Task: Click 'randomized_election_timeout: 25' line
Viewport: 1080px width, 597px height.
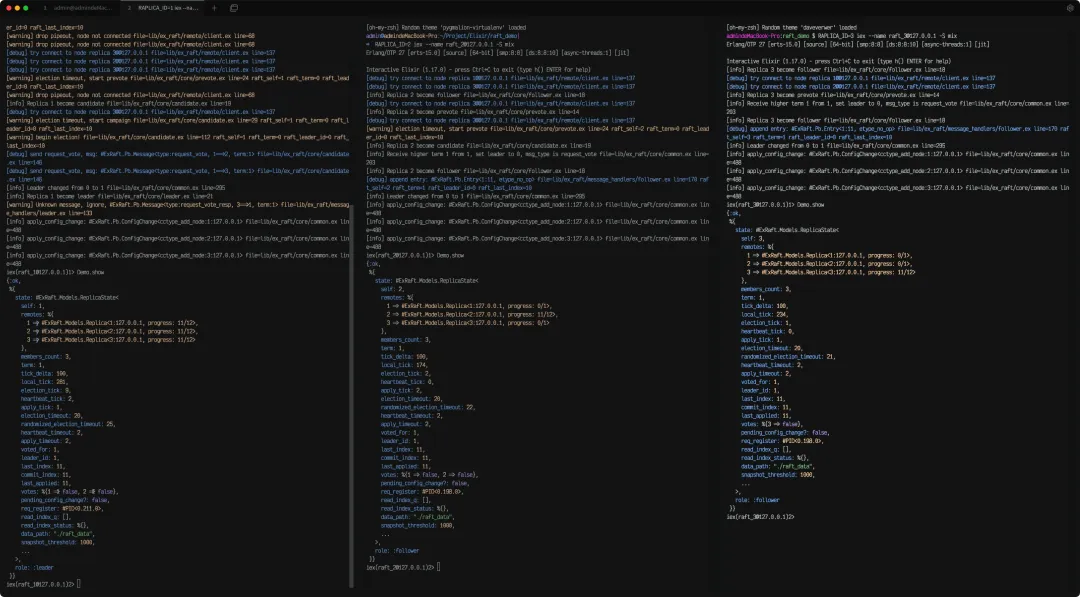Action: (68, 424)
